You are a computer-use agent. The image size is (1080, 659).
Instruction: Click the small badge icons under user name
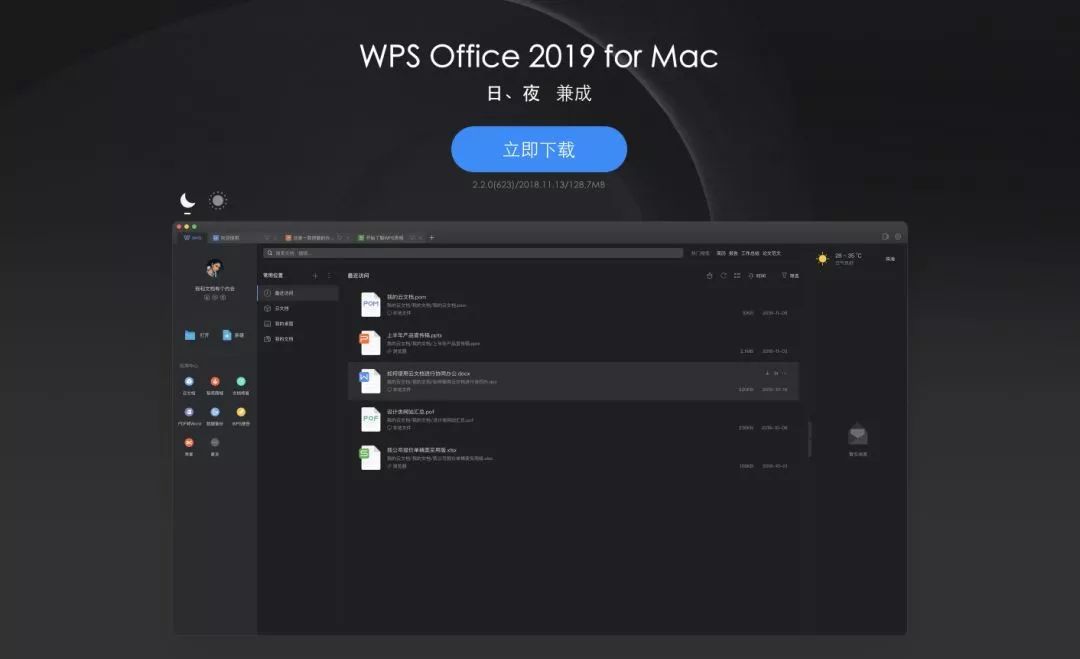click(215, 297)
